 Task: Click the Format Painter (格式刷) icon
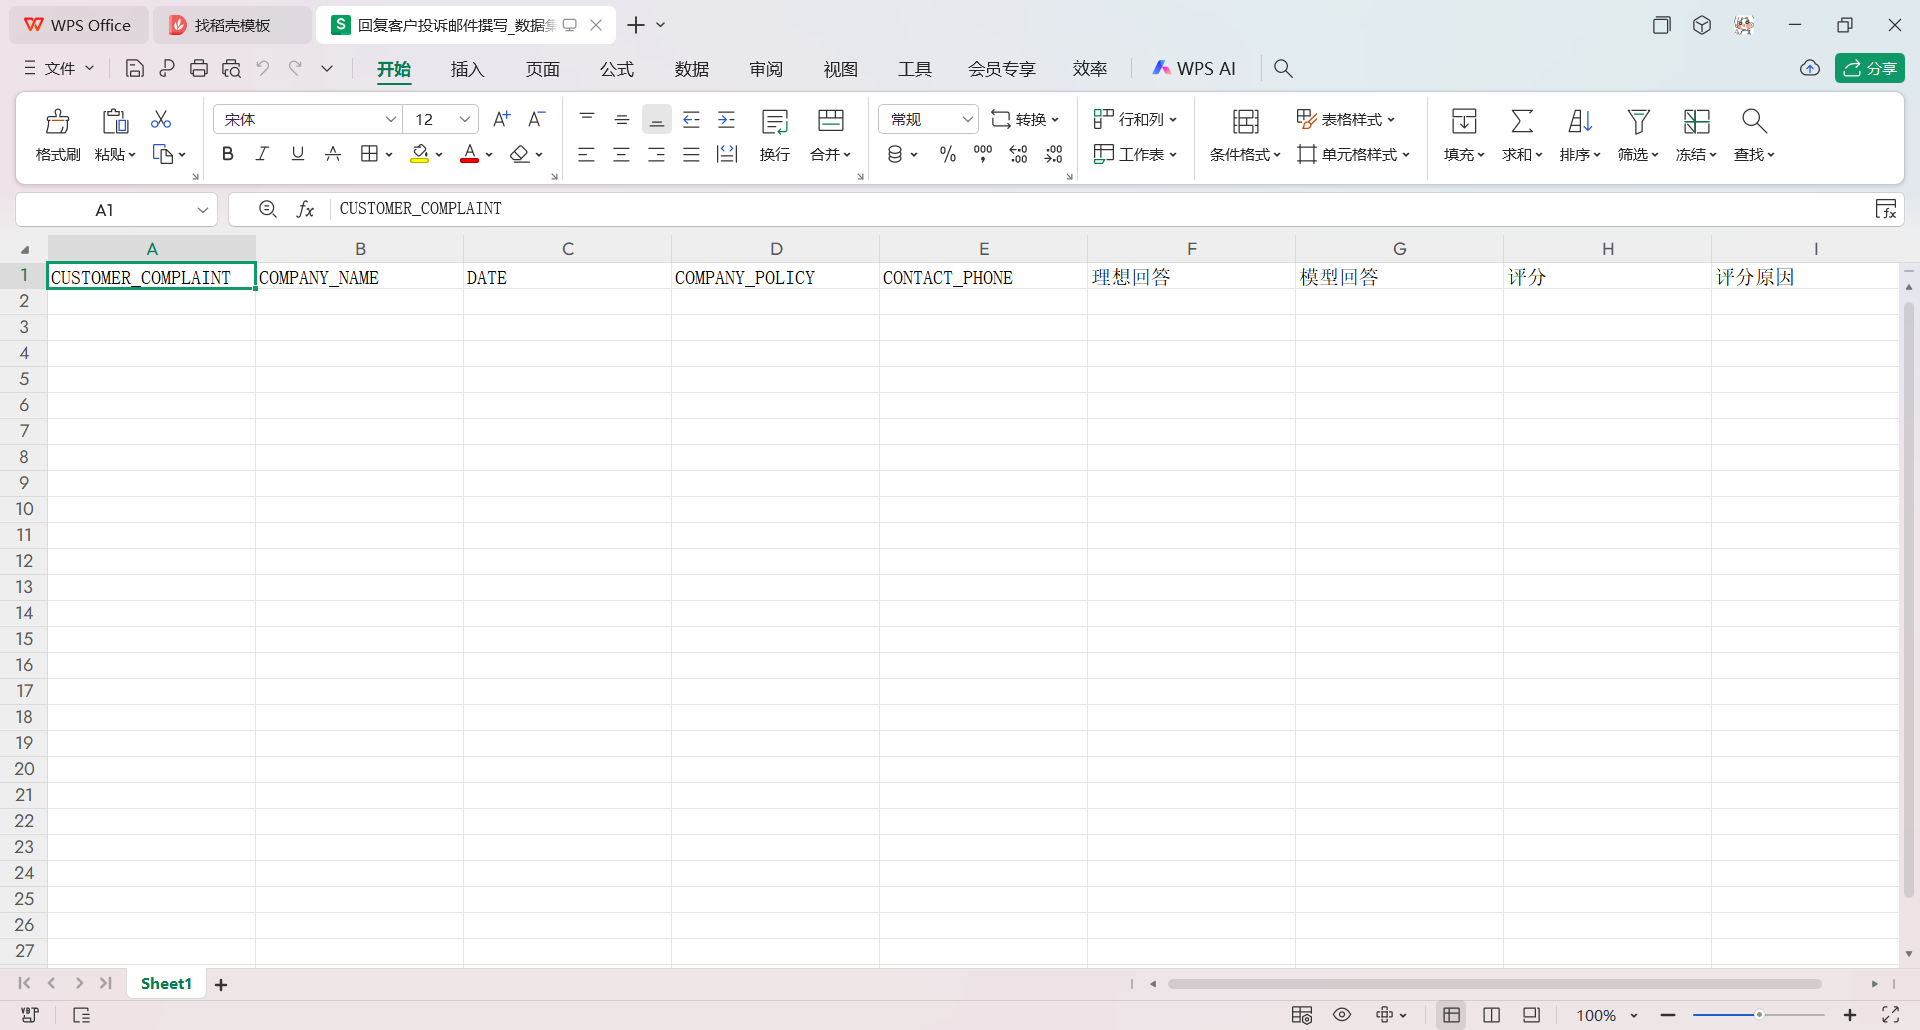58,122
